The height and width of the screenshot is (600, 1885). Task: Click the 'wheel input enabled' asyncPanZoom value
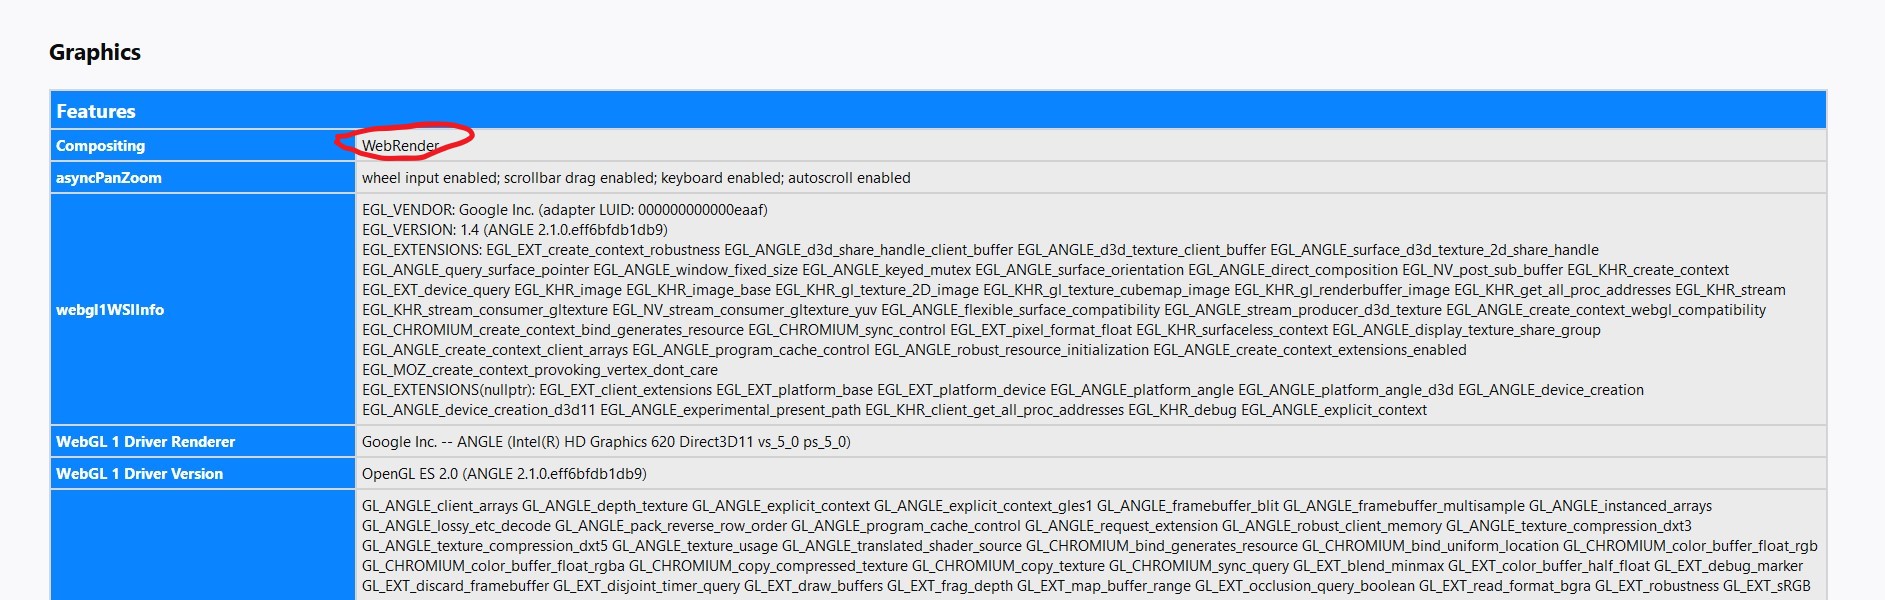(x=636, y=178)
